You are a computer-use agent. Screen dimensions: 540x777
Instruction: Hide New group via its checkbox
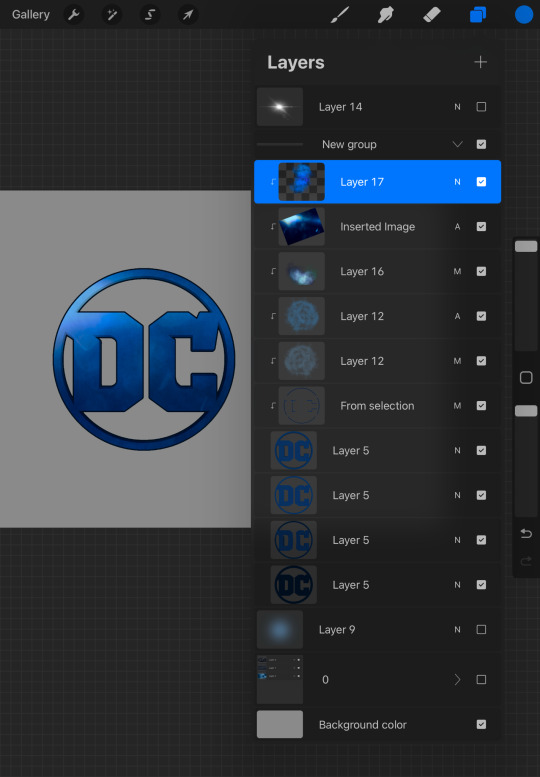point(481,144)
